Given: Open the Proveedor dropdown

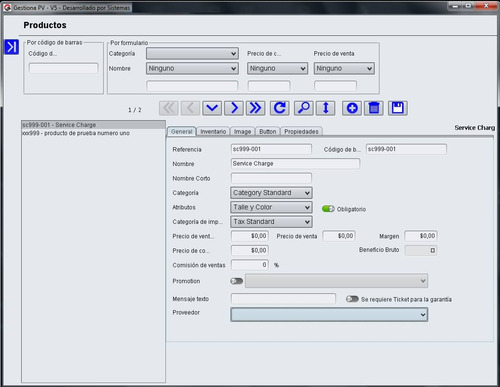Looking at the screenshot, I should pyautogui.click(x=329, y=315).
